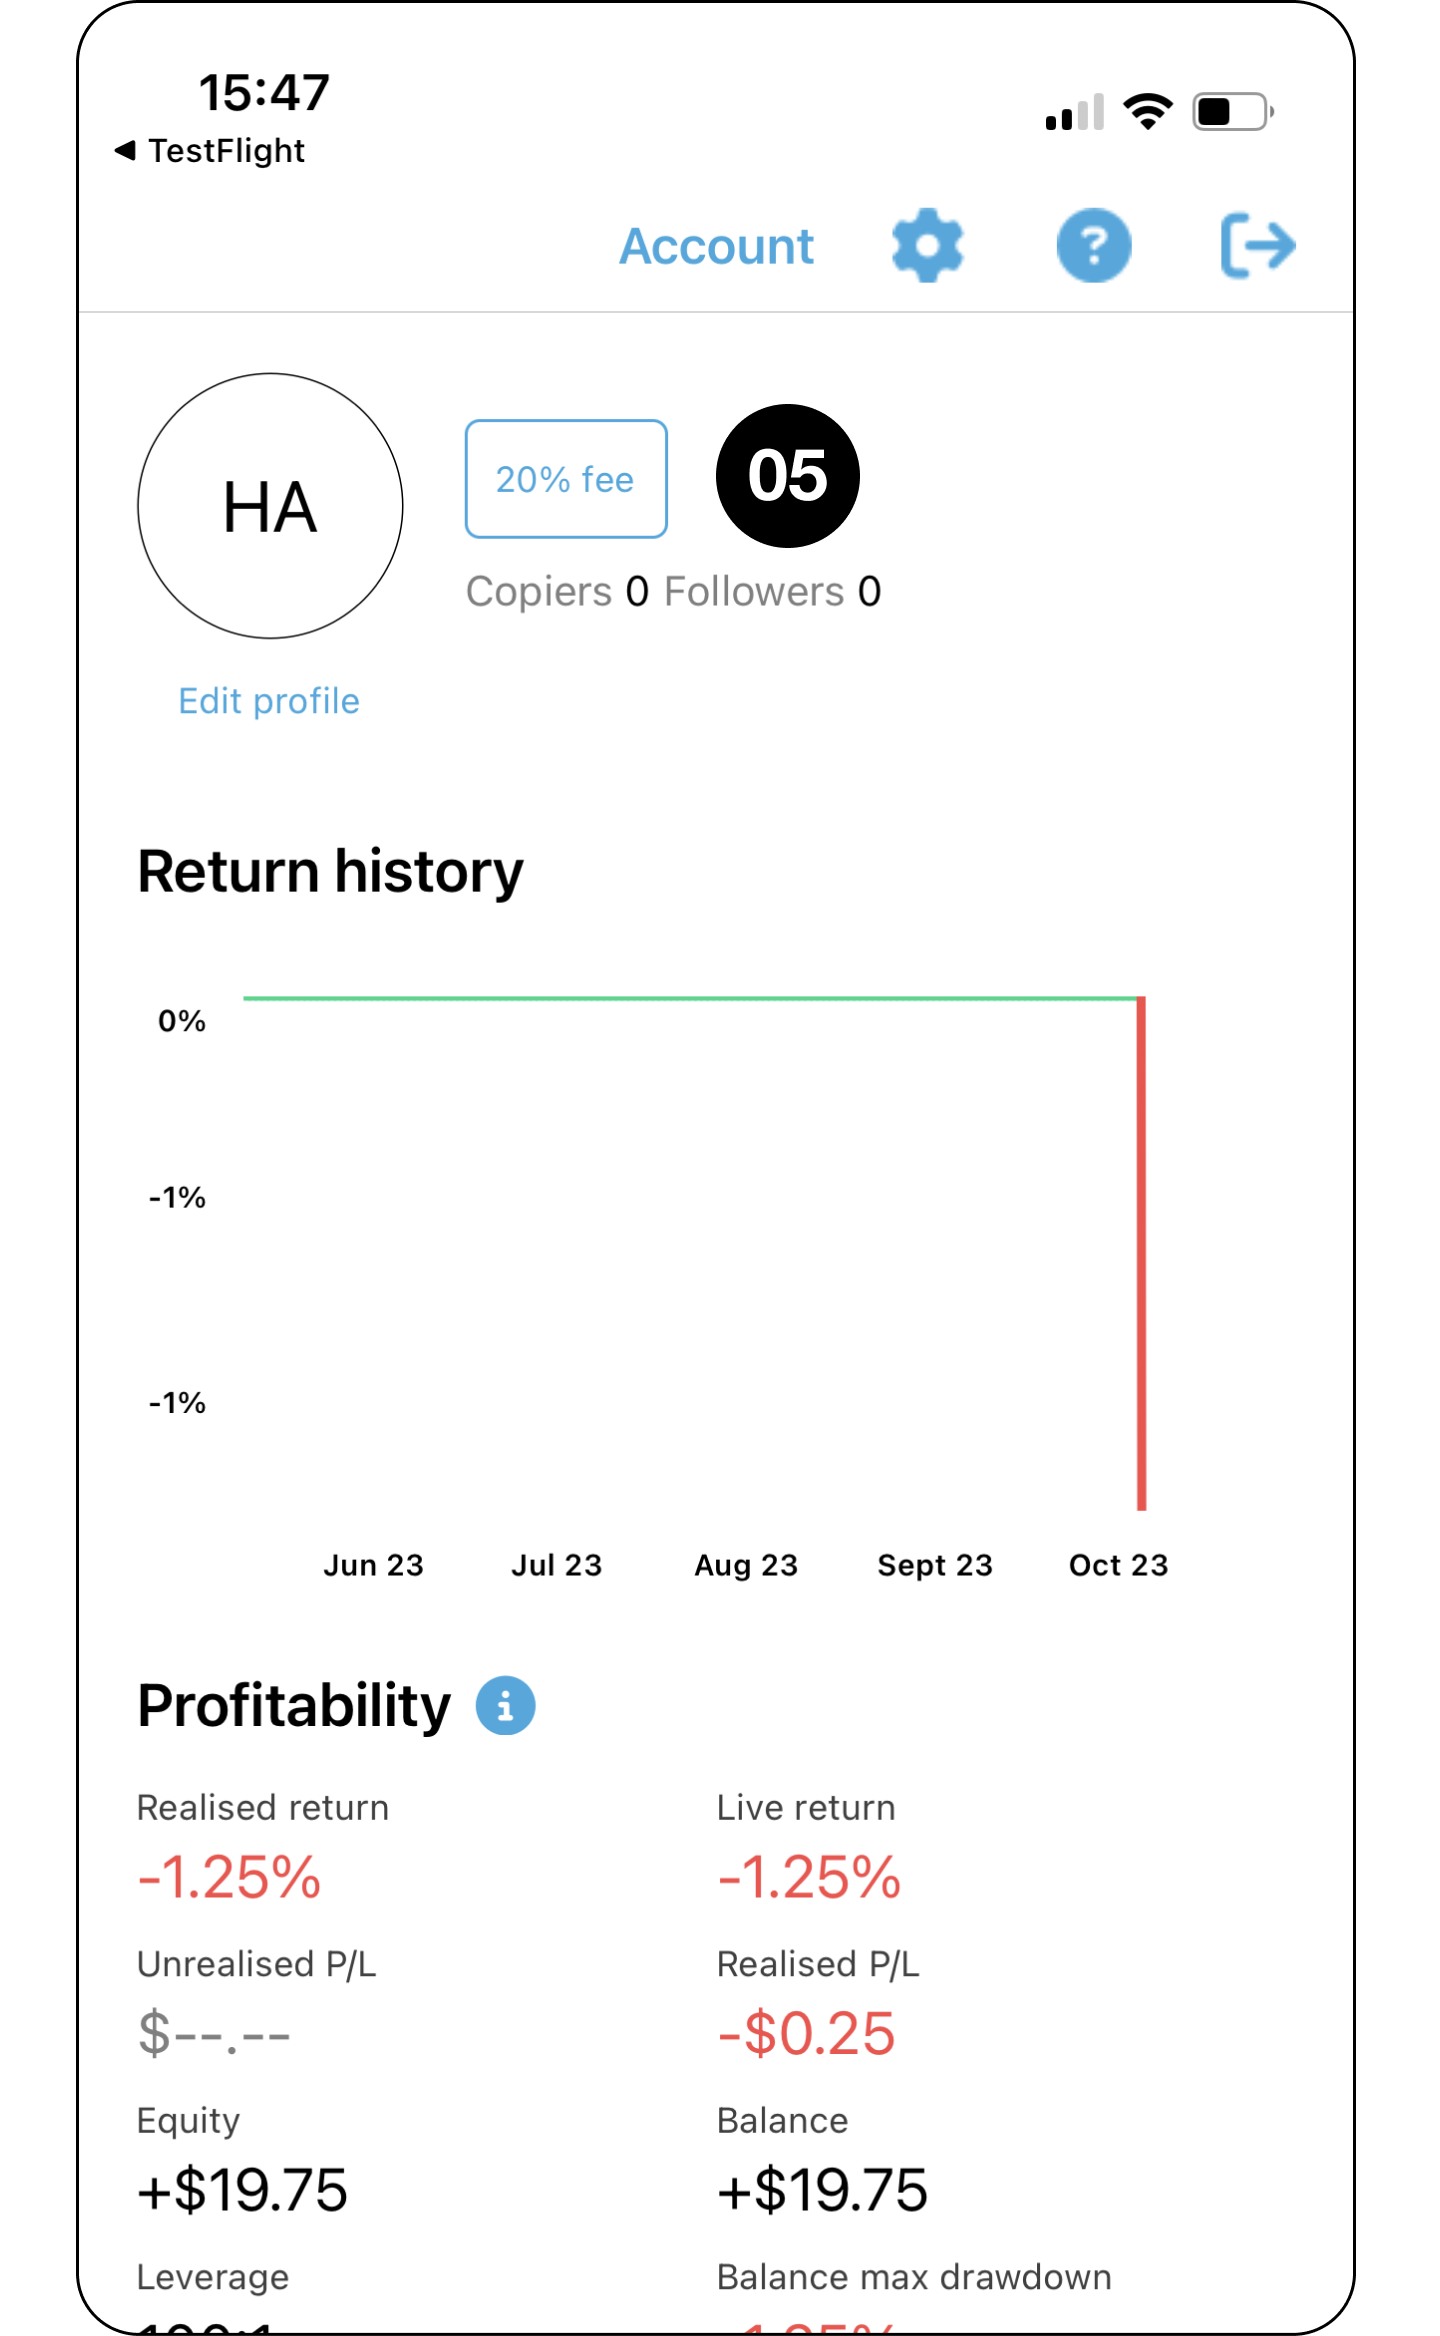Tap the help question mark icon
1440x2336 pixels.
click(1094, 246)
